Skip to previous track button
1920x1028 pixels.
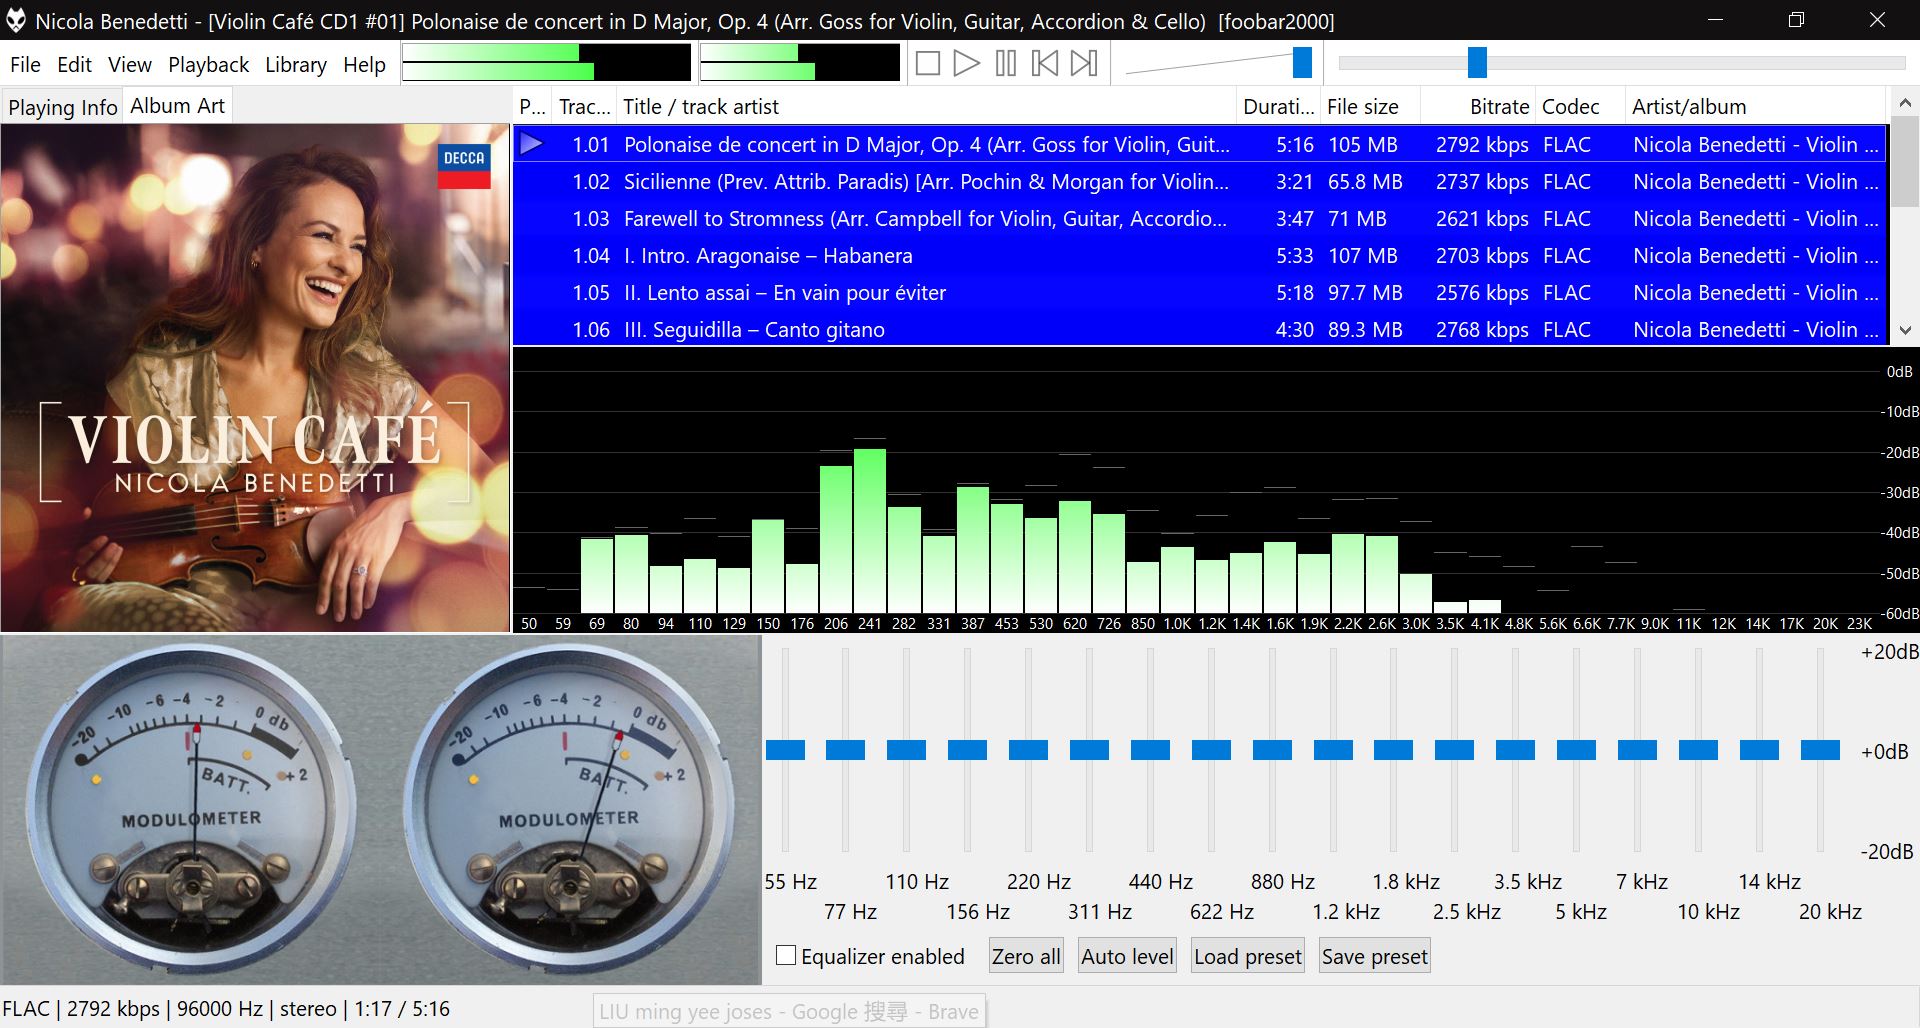click(x=1045, y=64)
